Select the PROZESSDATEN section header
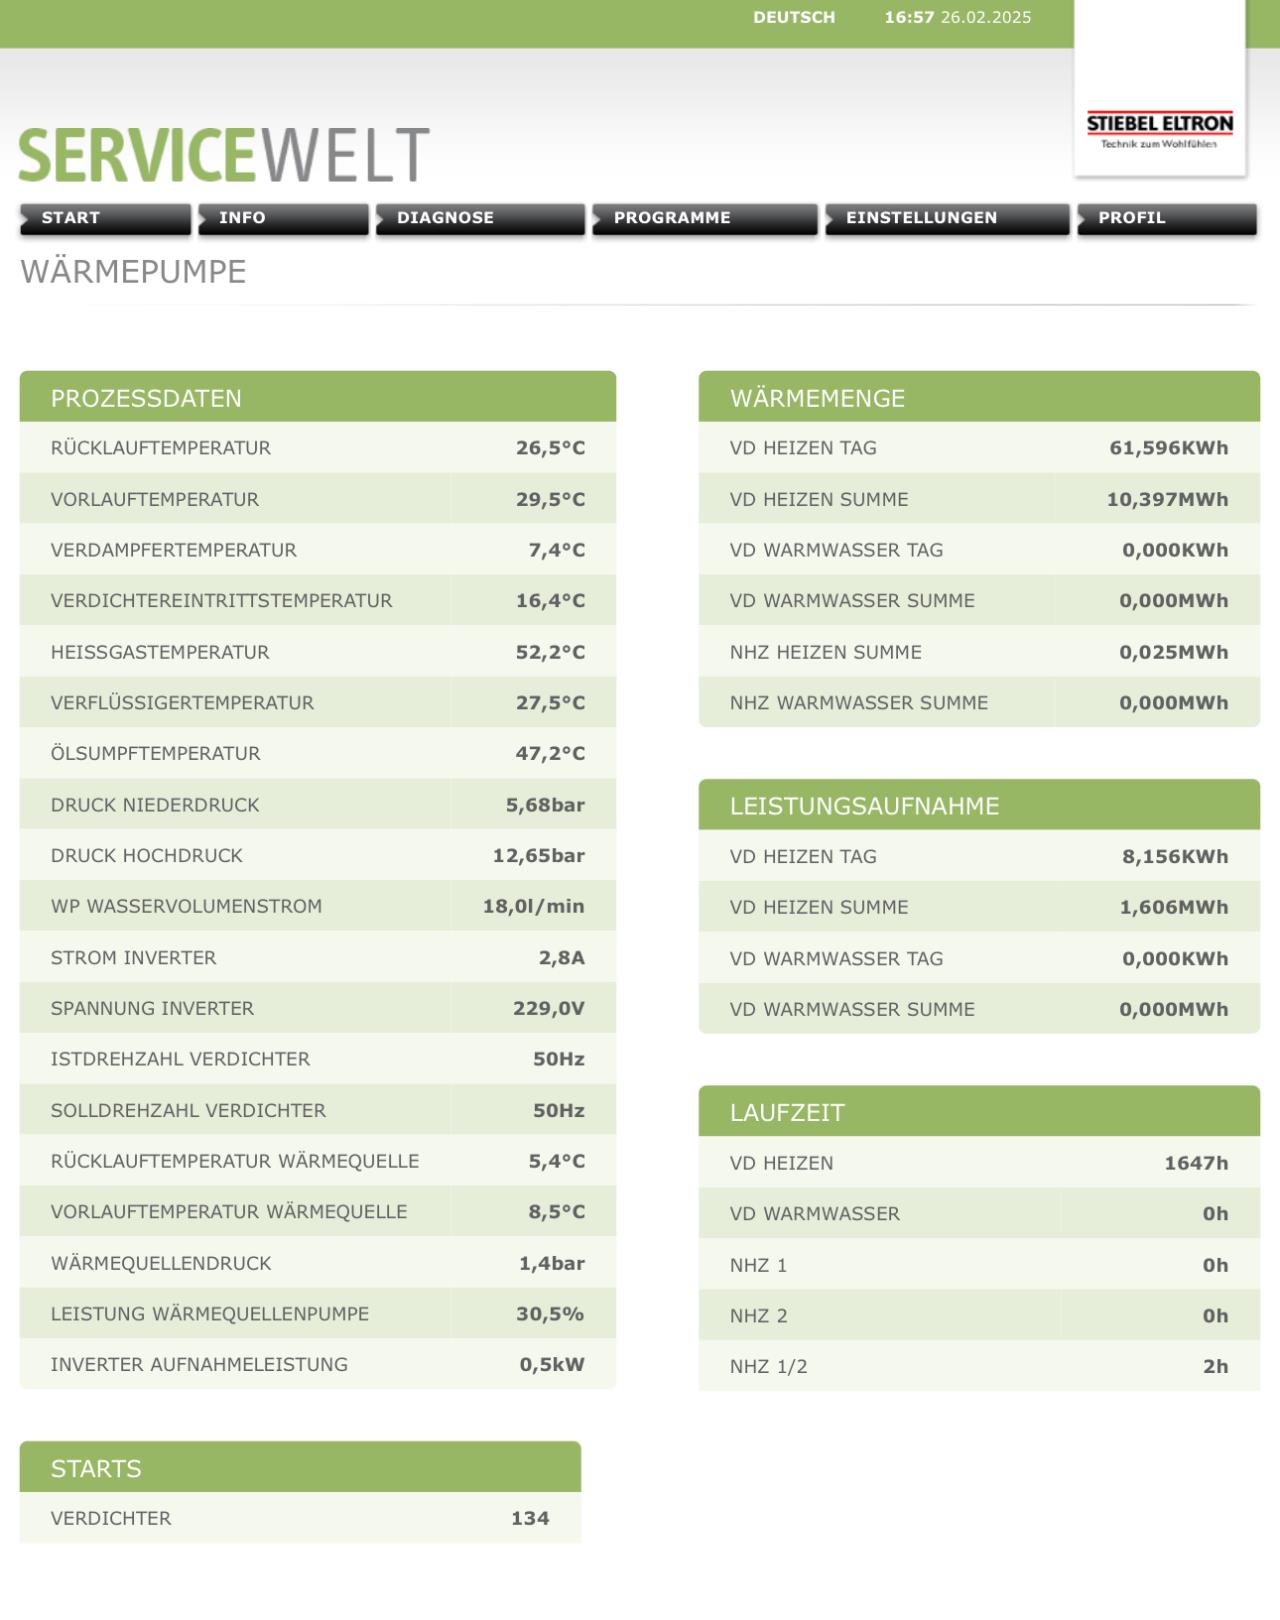Screen dimensions: 1280x1620 (317, 397)
